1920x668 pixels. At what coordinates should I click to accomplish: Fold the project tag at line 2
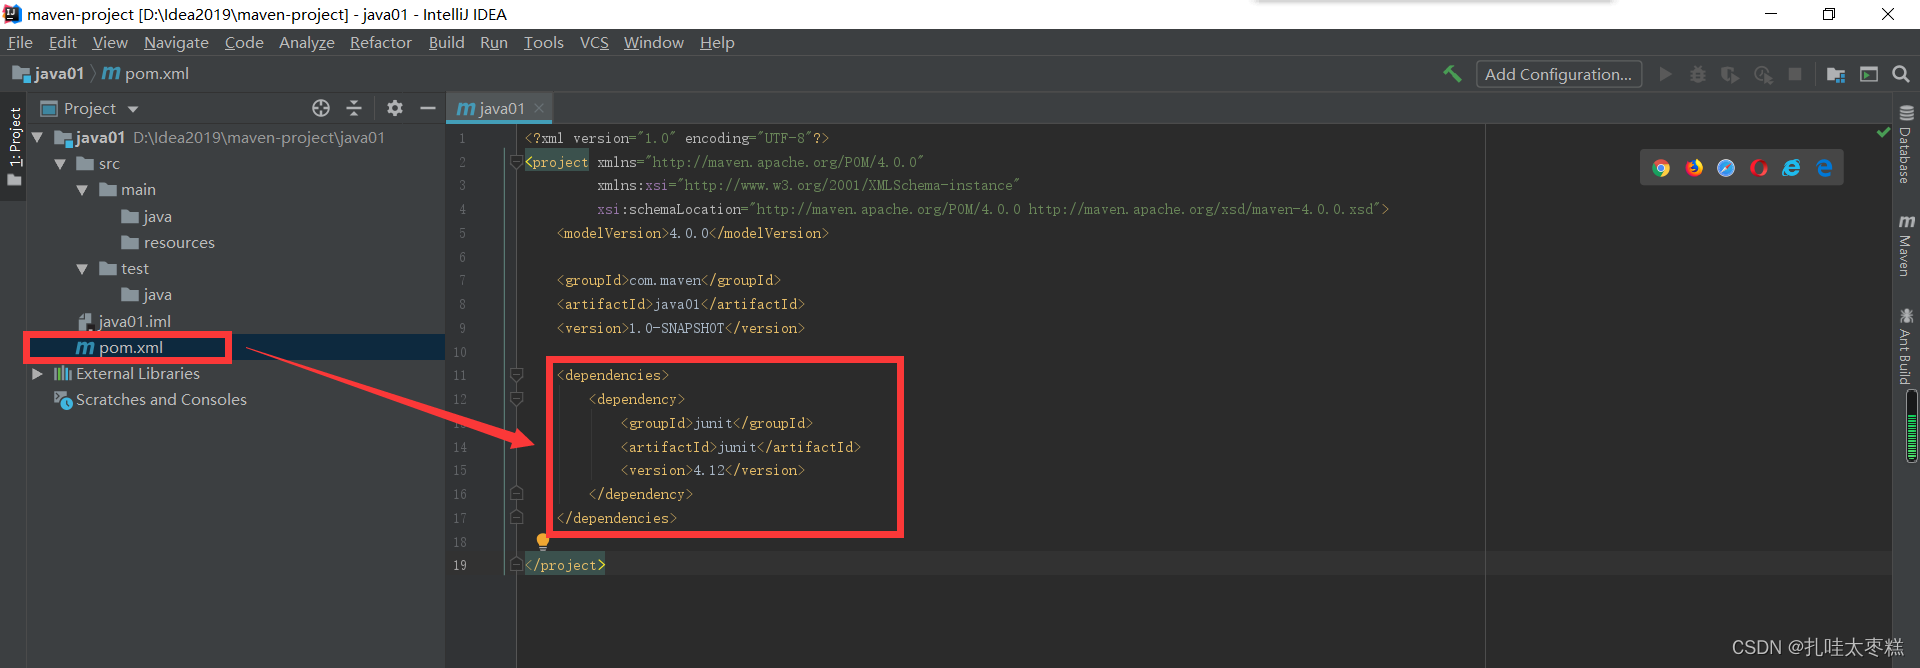coord(516,162)
